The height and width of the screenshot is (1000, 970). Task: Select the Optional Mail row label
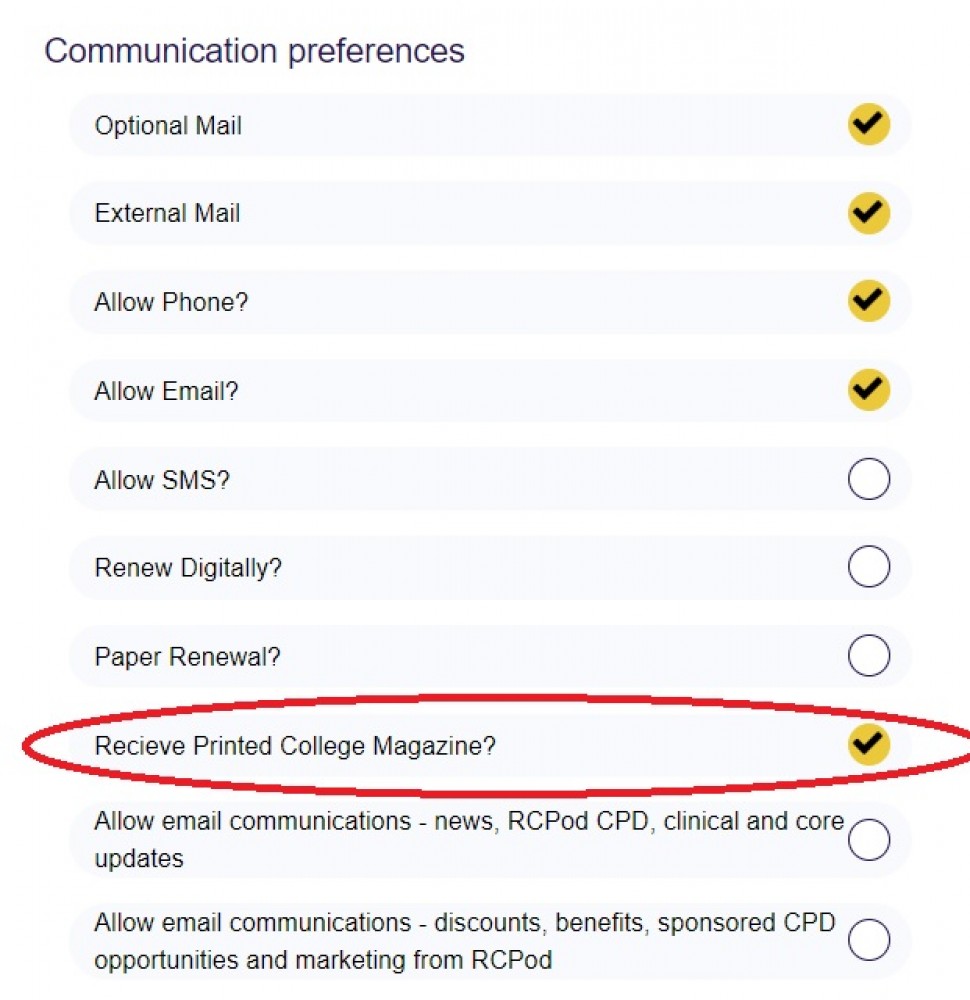click(x=168, y=125)
